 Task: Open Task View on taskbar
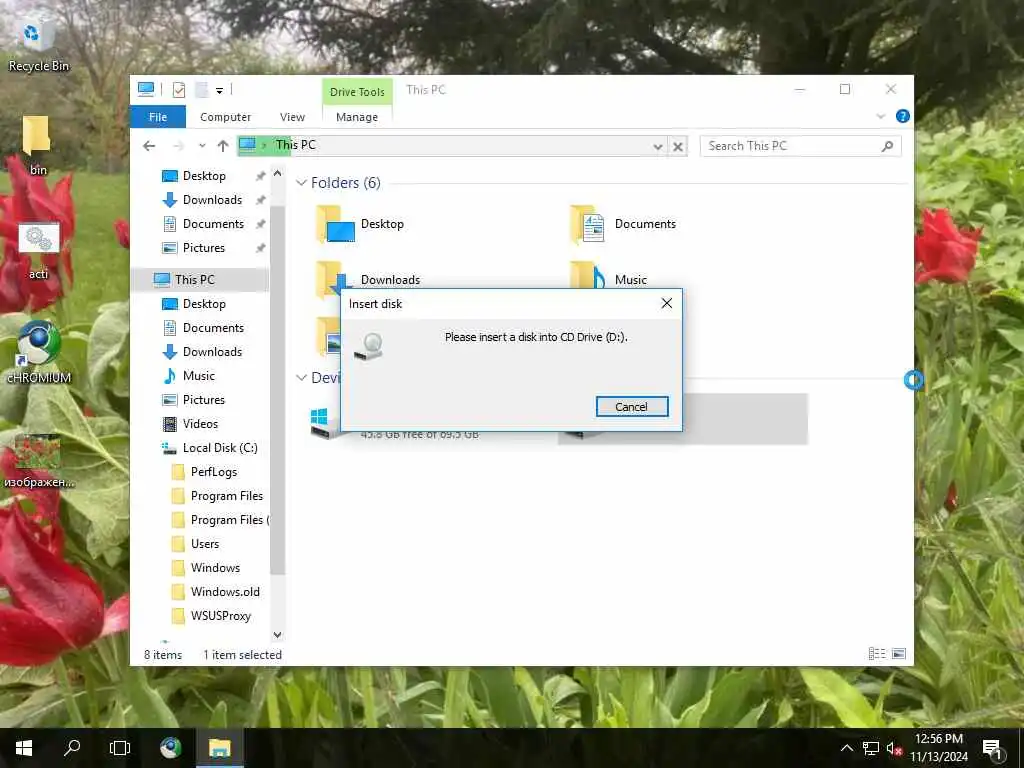point(120,748)
